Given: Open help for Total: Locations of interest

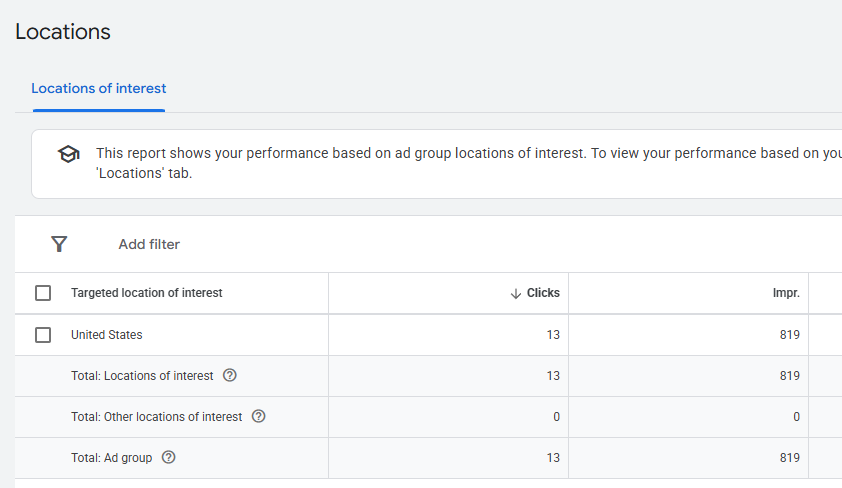Looking at the screenshot, I should pos(230,376).
